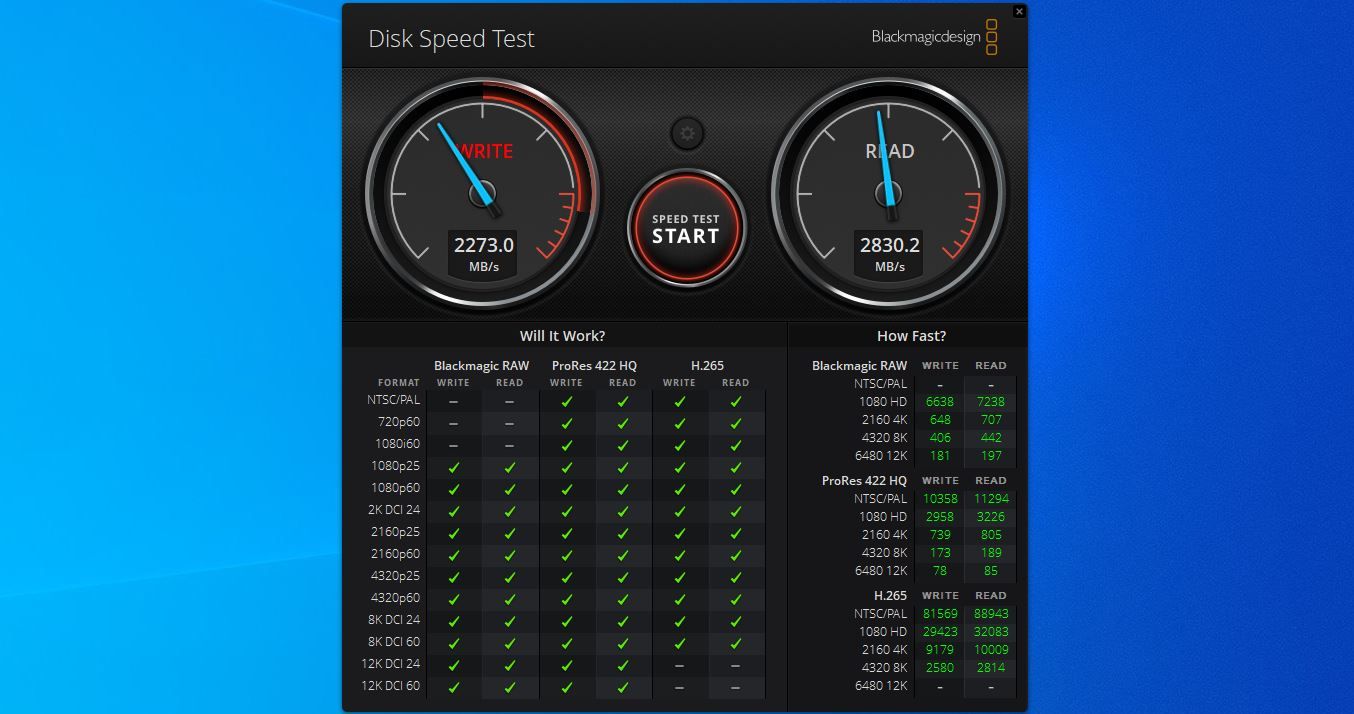Click Blackmagic RAW 1080 HD read value 7238
This screenshot has height=714, width=1354.
pos(990,402)
